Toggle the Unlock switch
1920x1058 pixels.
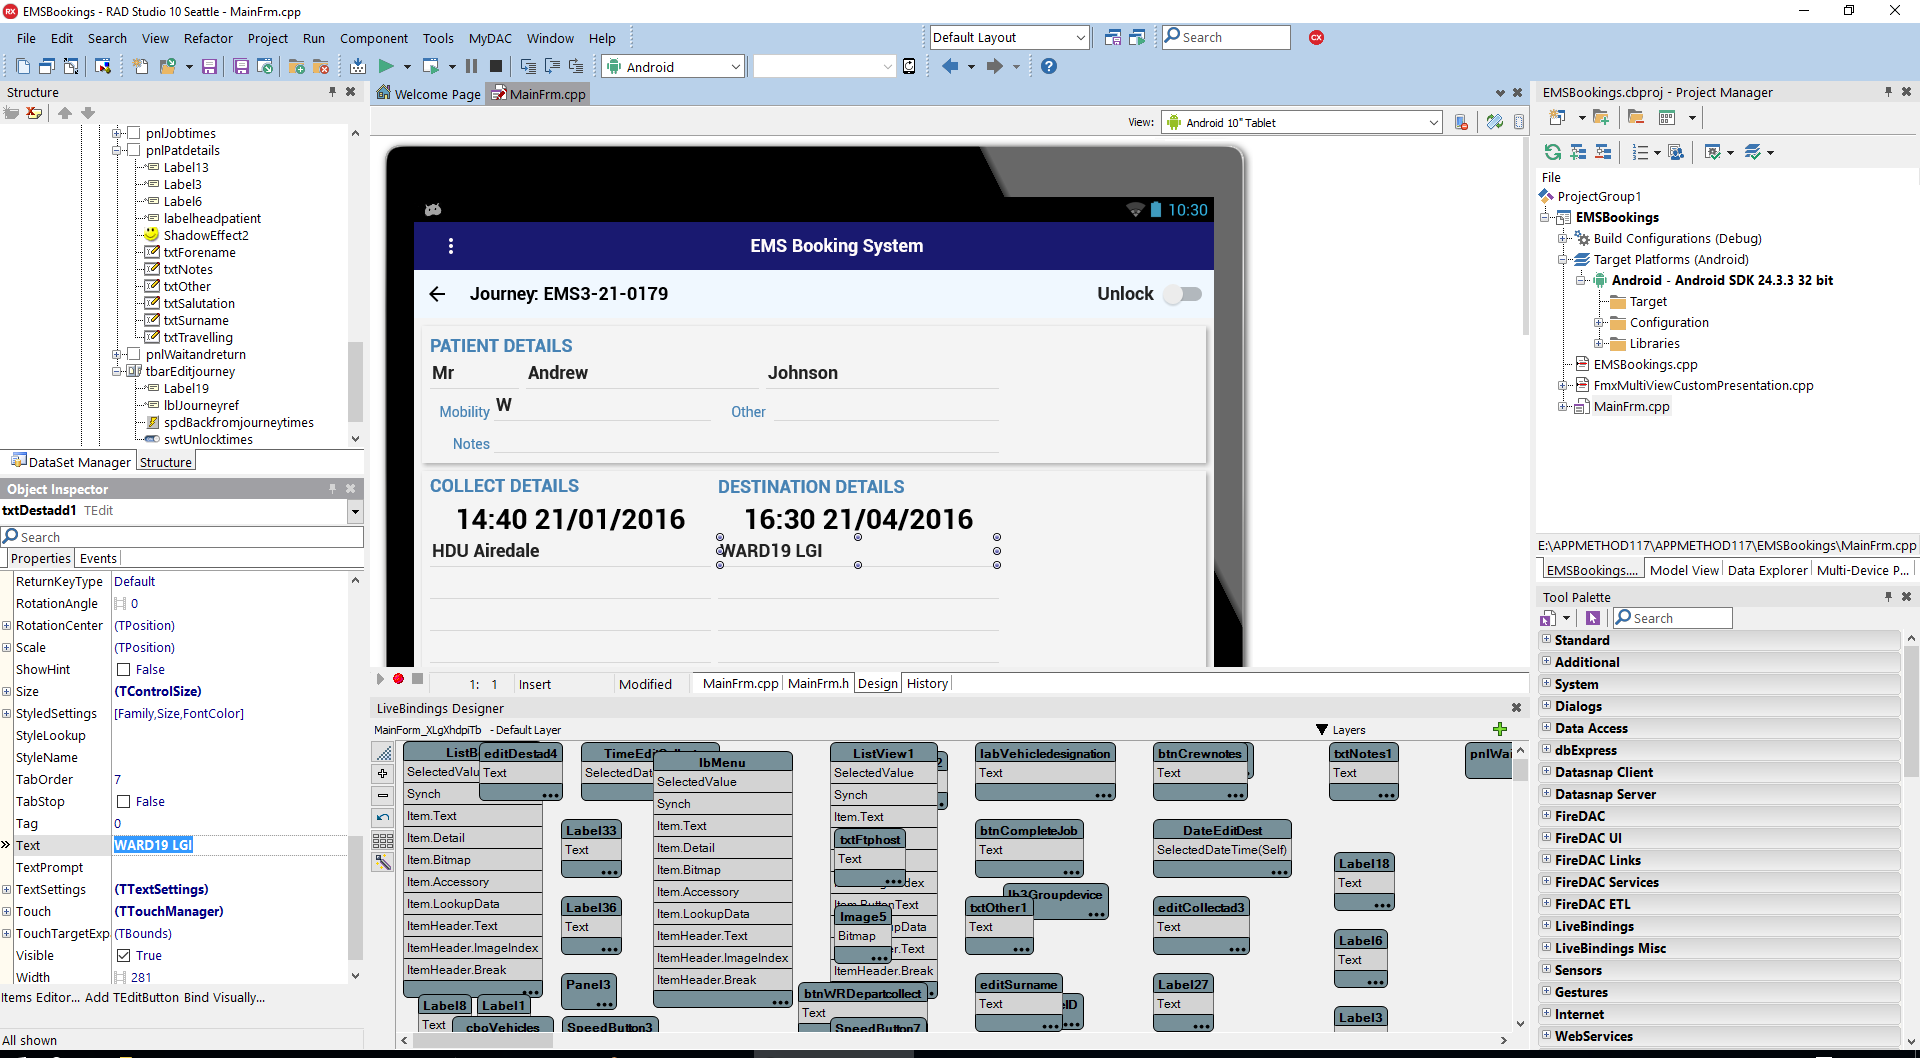pos(1182,294)
